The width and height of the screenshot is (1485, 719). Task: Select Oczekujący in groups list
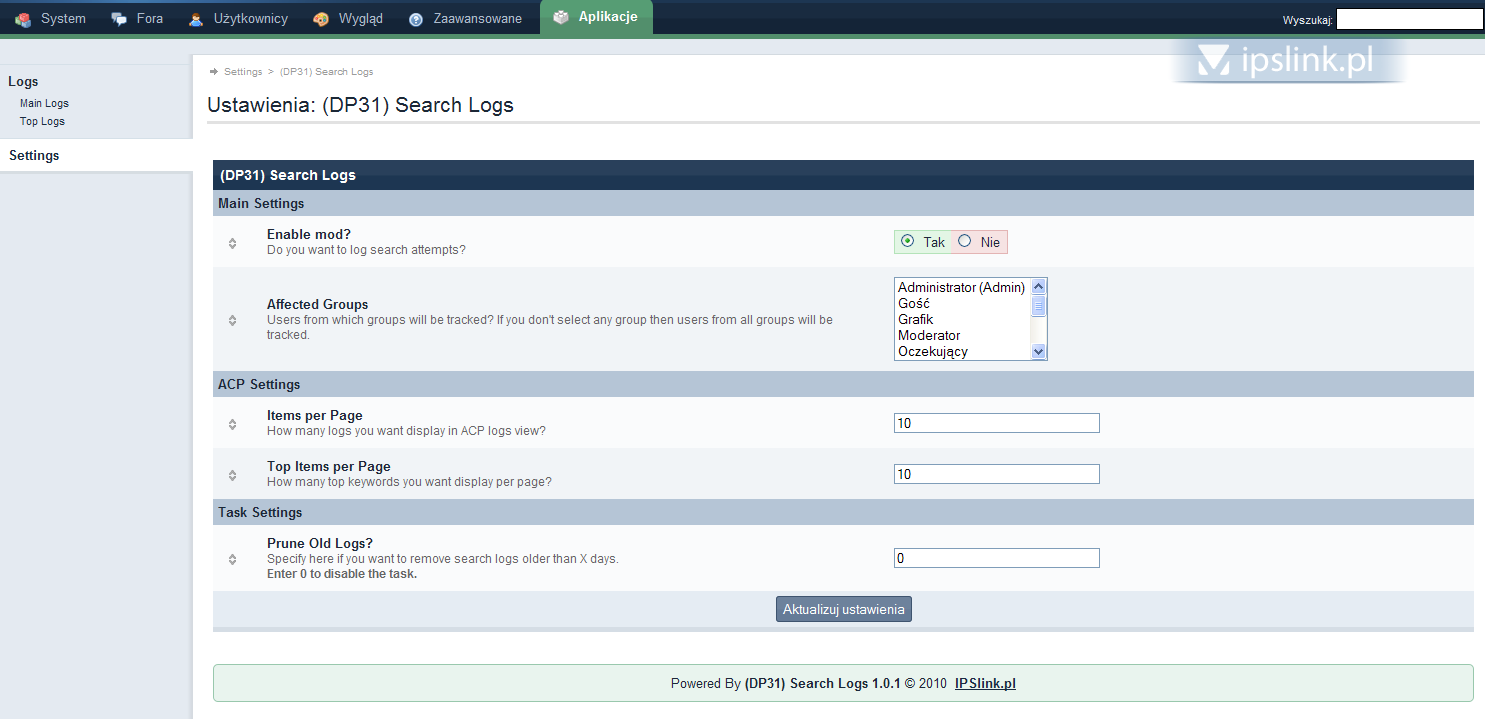[x=962, y=351]
